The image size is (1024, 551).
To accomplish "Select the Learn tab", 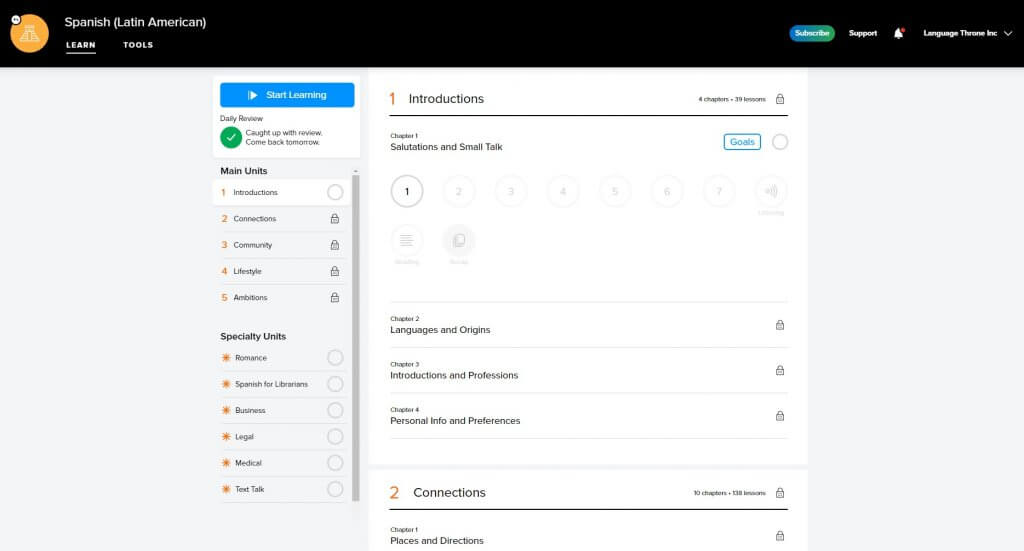I will coord(80,45).
